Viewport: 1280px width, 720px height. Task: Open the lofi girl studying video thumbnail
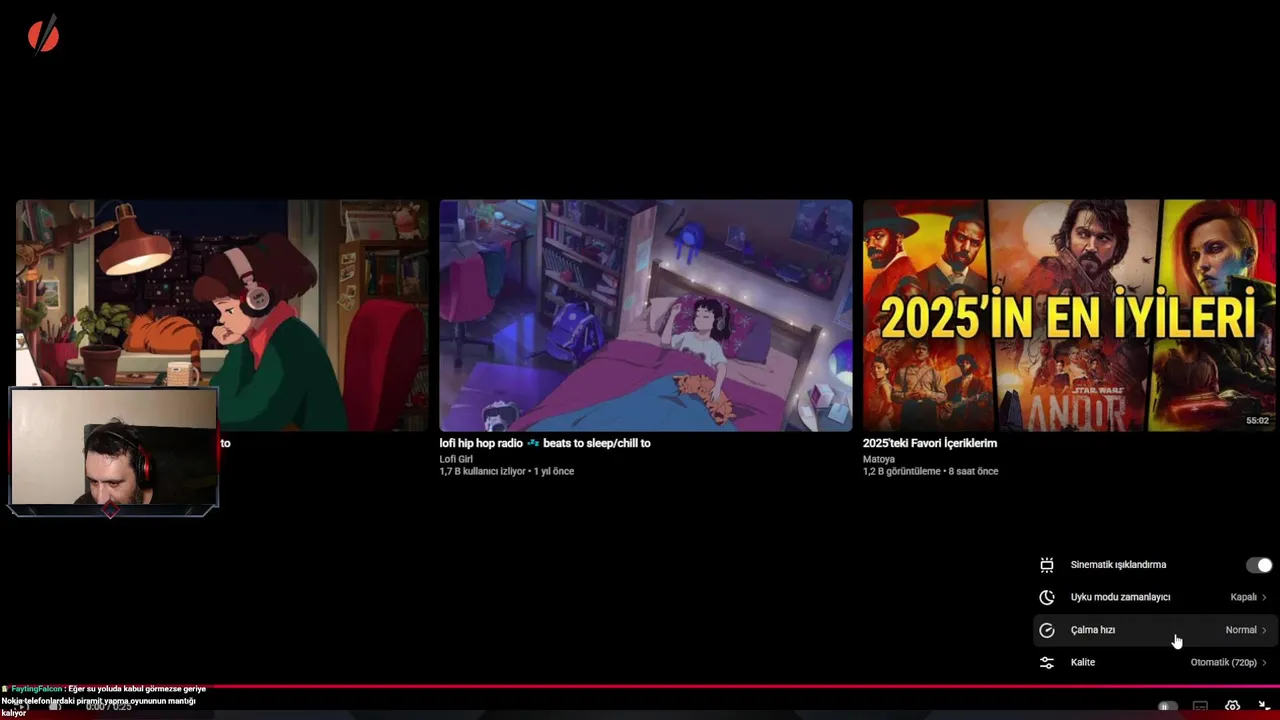[222, 315]
